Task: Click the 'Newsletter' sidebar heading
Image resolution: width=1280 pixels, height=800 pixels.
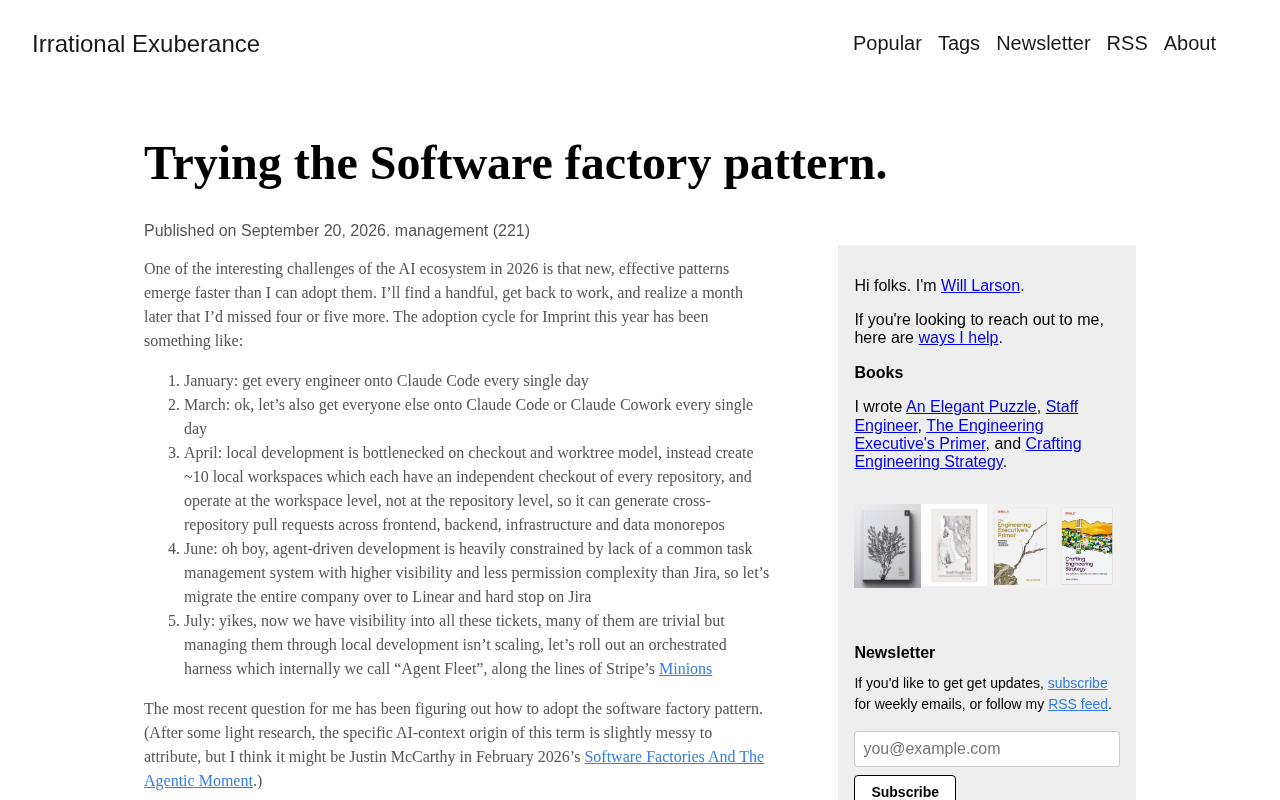Action: point(894,653)
